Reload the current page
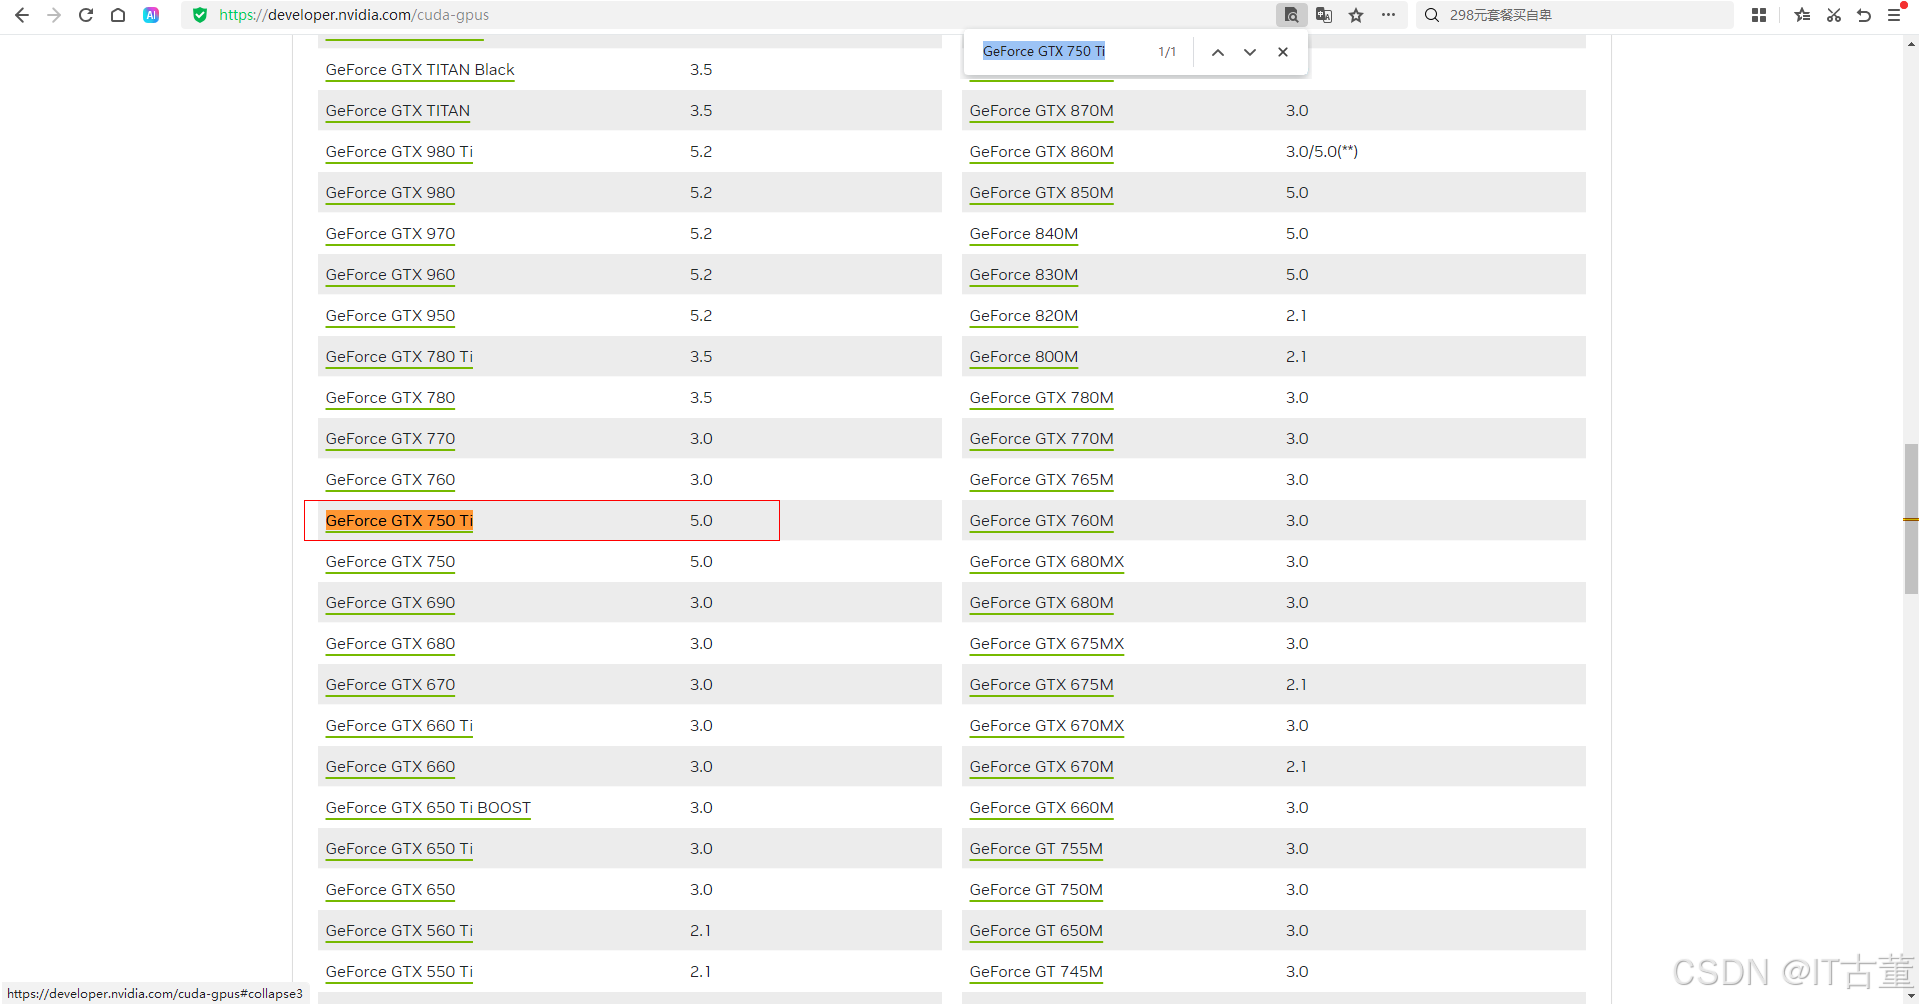 coord(86,15)
